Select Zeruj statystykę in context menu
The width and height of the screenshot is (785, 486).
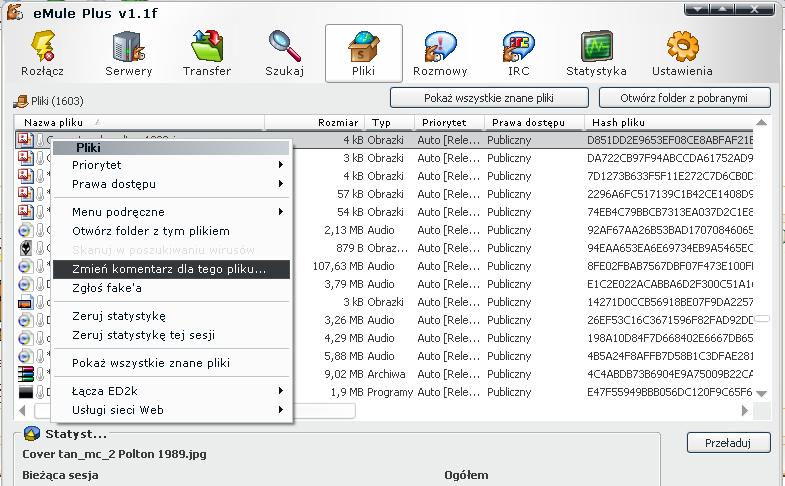(171, 316)
